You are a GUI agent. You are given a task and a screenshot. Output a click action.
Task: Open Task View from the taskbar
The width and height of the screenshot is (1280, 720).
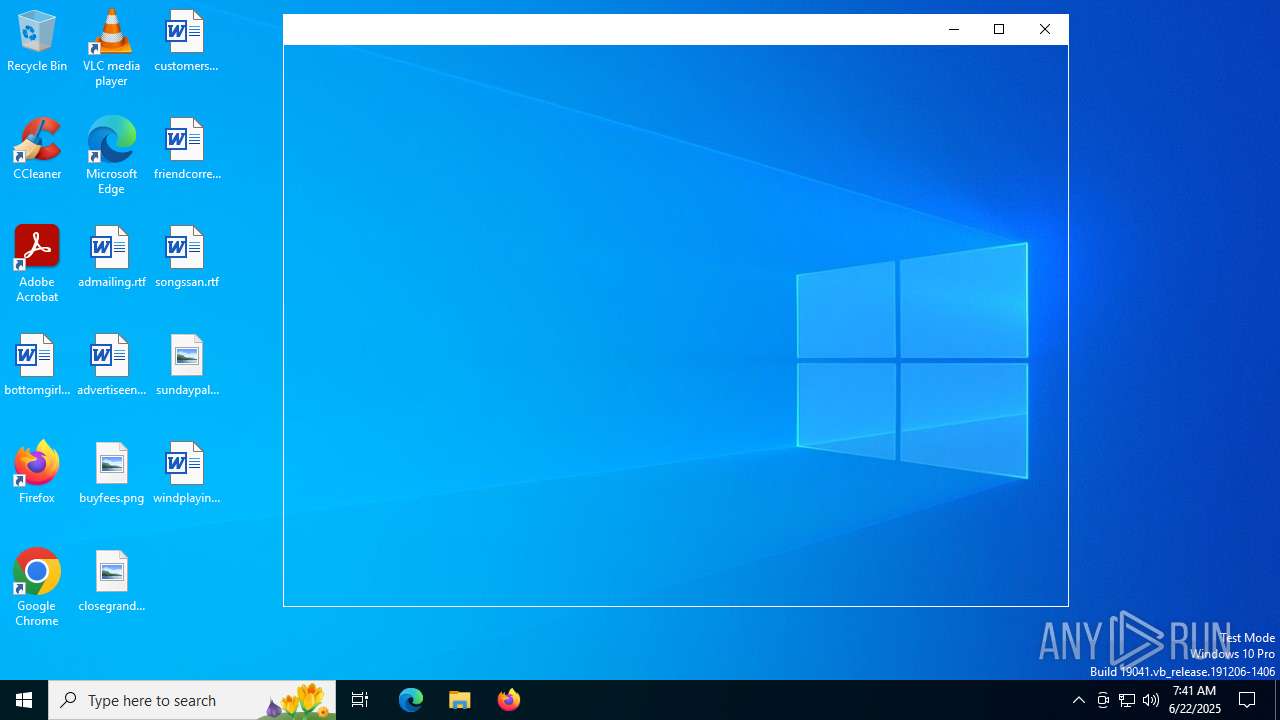[360, 700]
